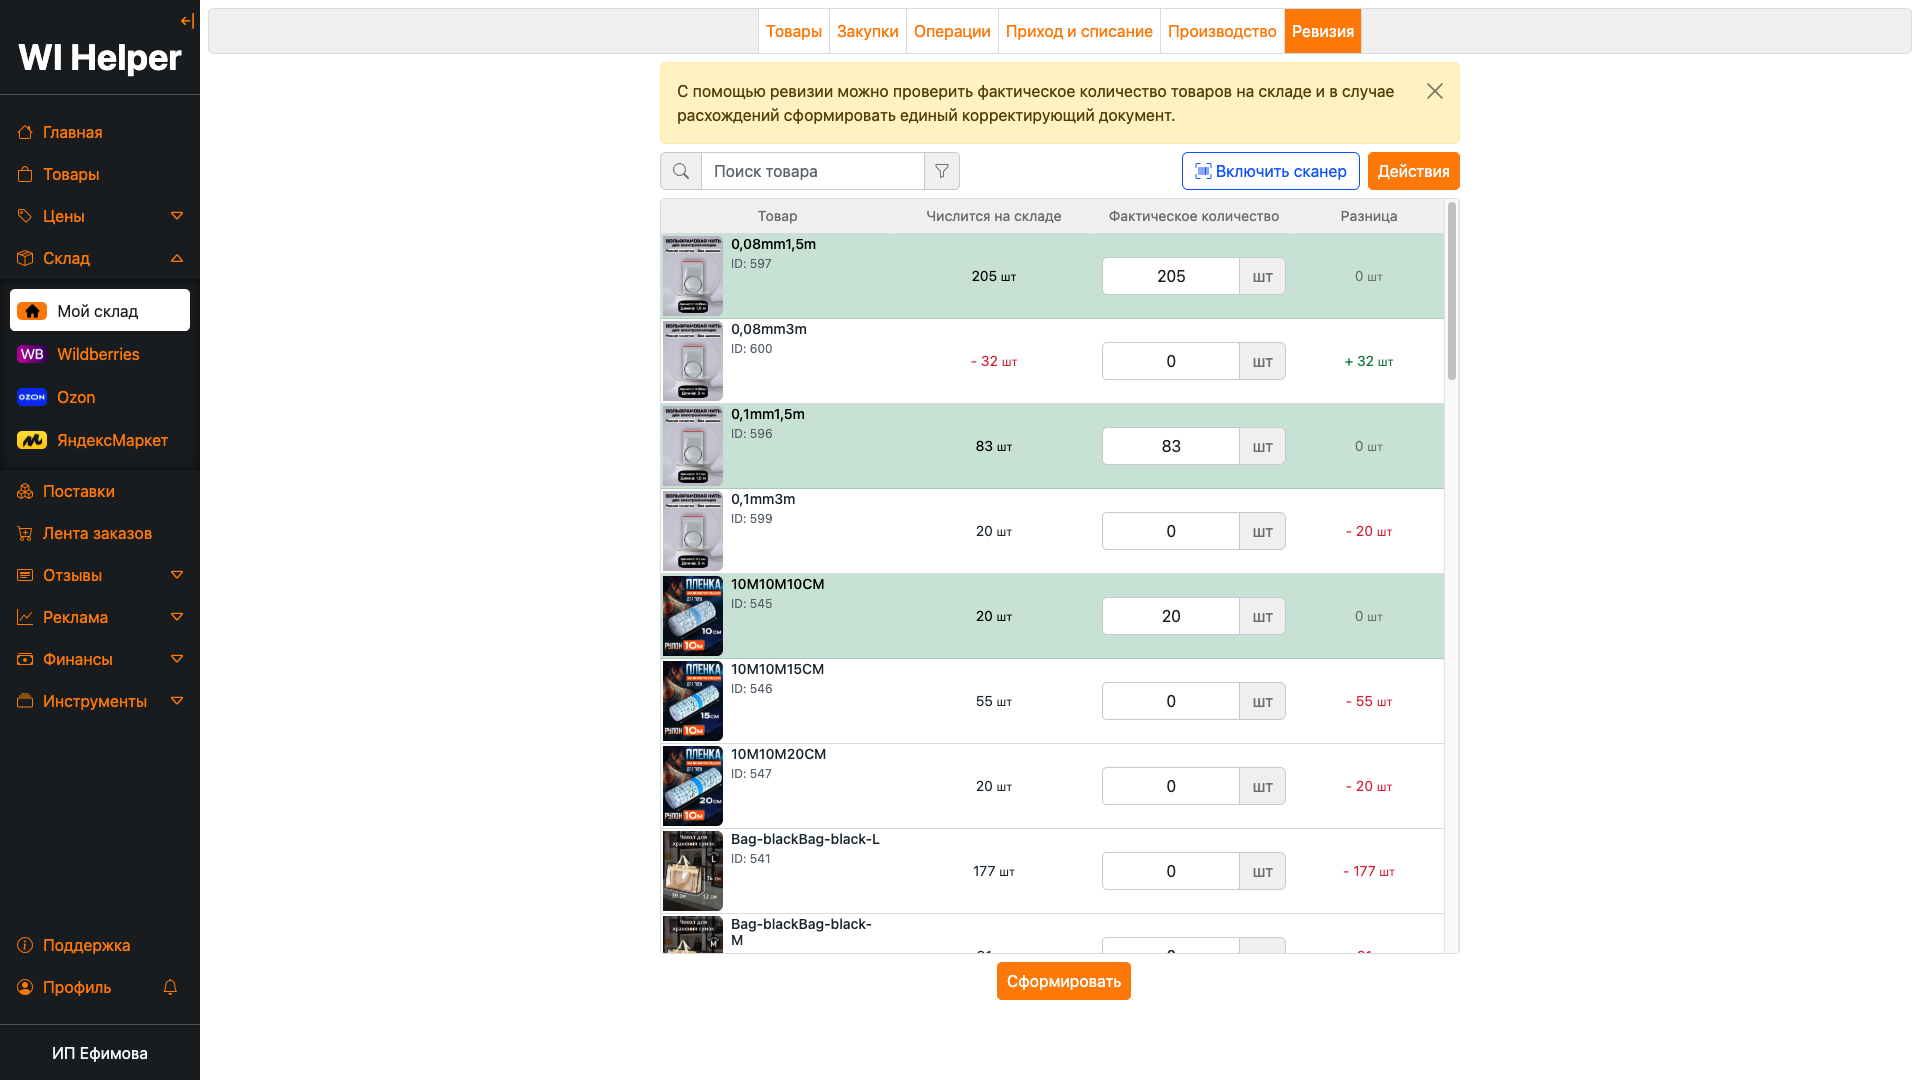Go to Главная home page
Viewport: 1920px width, 1080px height.
tap(72, 132)
